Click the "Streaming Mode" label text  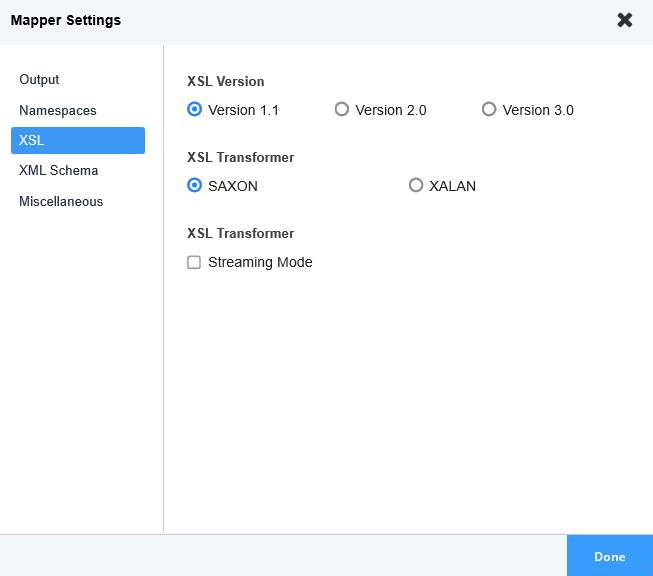point(260,262)
